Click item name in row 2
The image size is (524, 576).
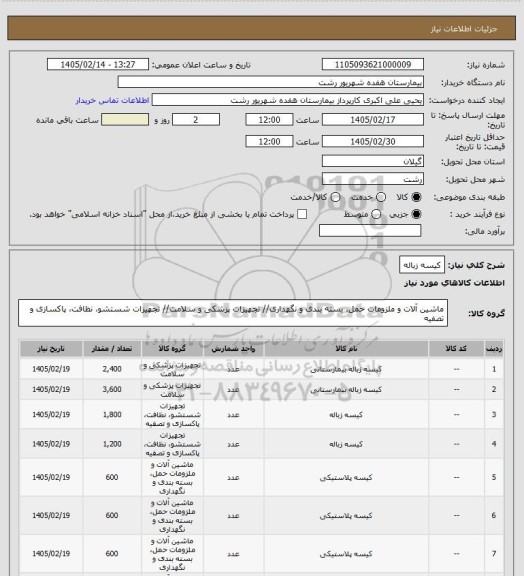point(346,389)
